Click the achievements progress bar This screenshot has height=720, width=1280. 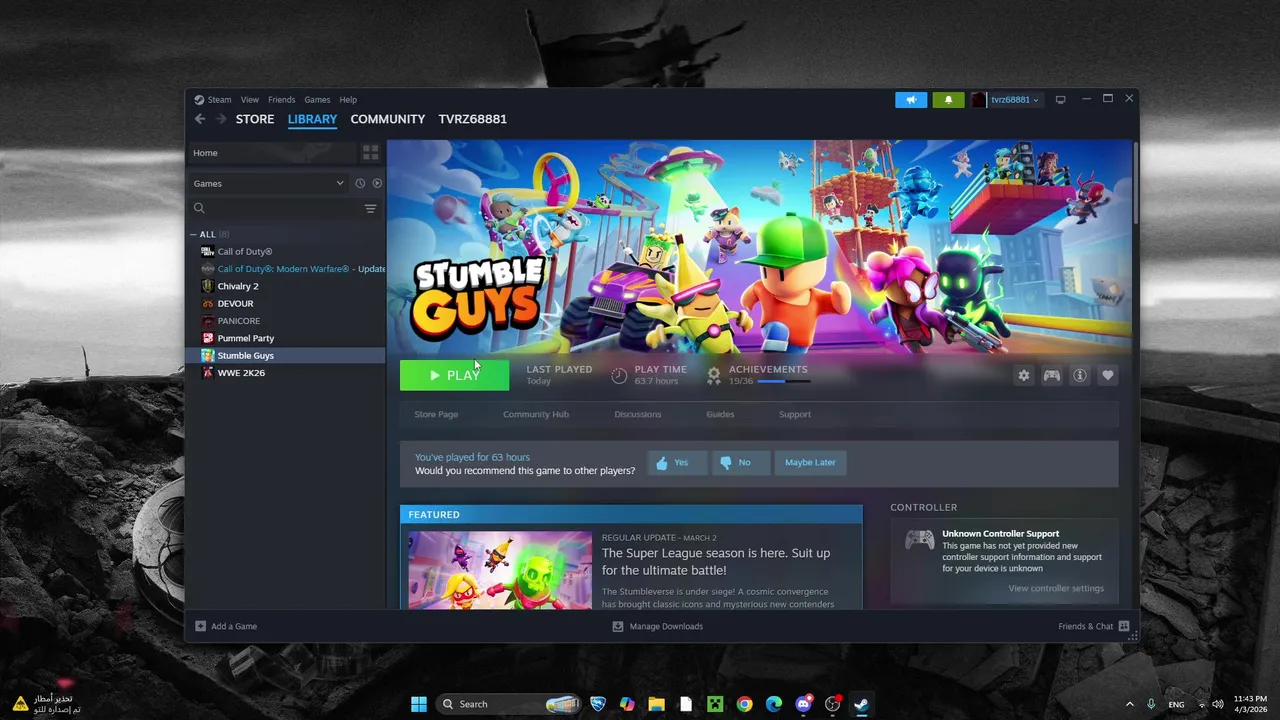(x=784, y=381)
